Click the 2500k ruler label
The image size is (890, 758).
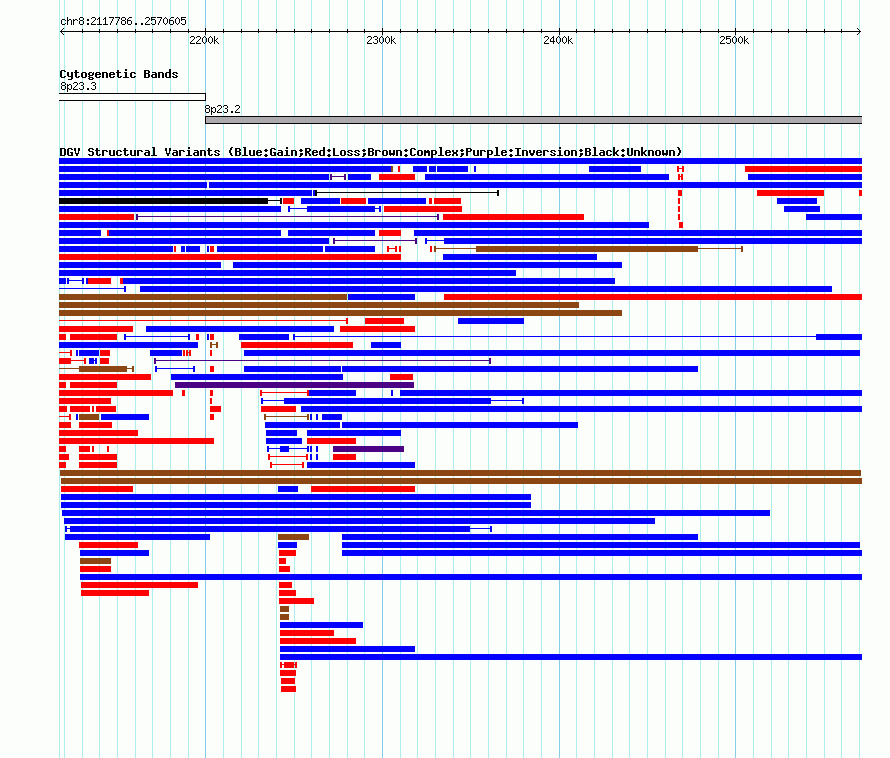click(734, 40)
